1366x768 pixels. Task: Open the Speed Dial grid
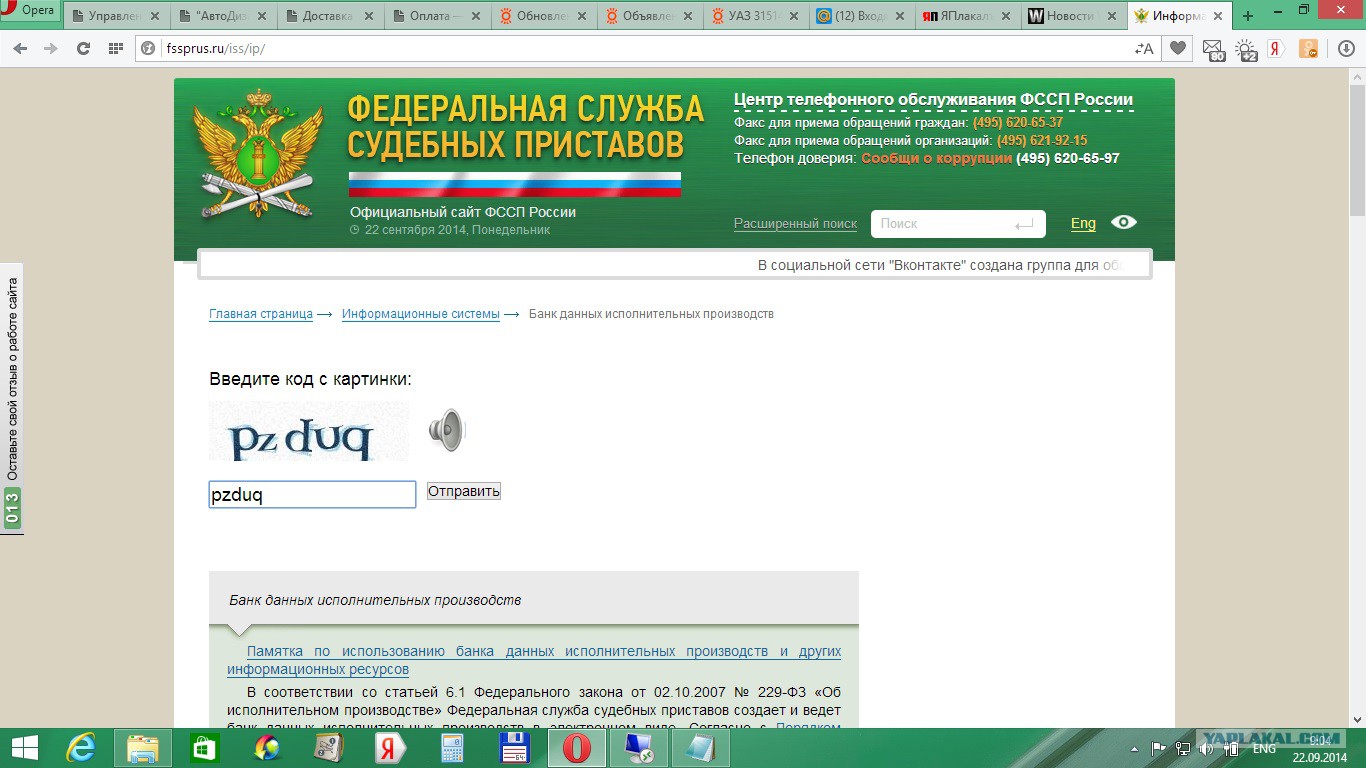coord(115,48)
